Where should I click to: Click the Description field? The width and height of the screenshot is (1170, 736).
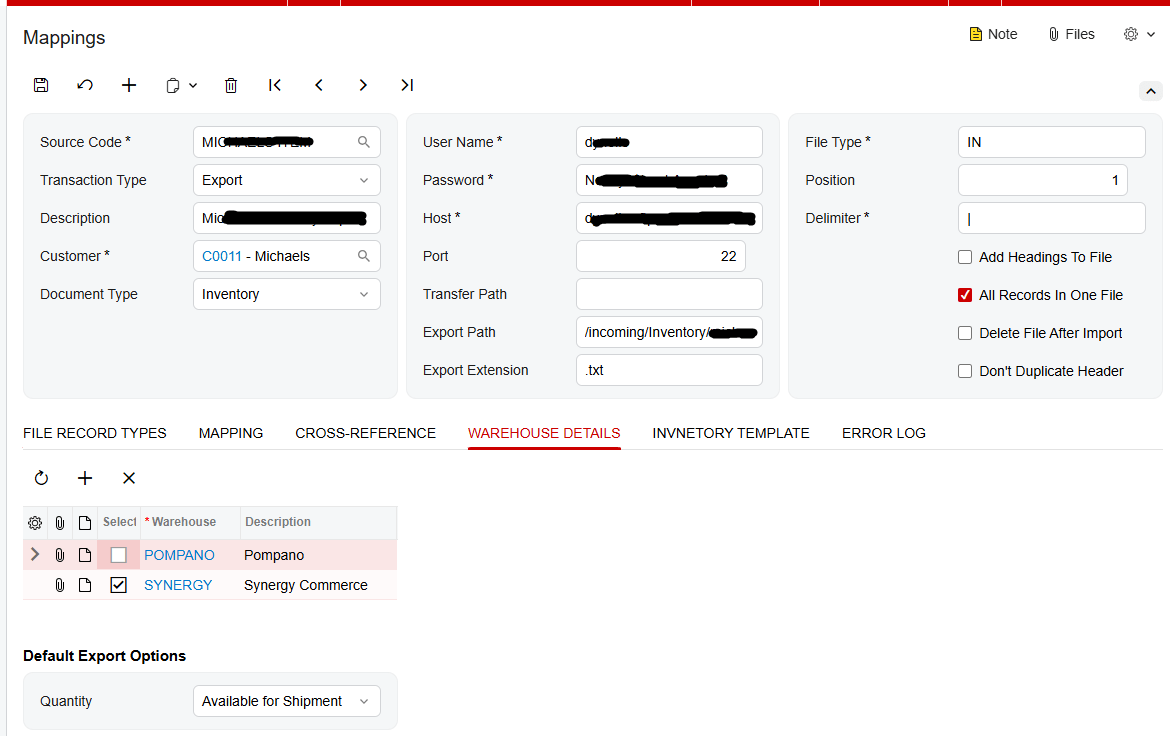[287, 218]
